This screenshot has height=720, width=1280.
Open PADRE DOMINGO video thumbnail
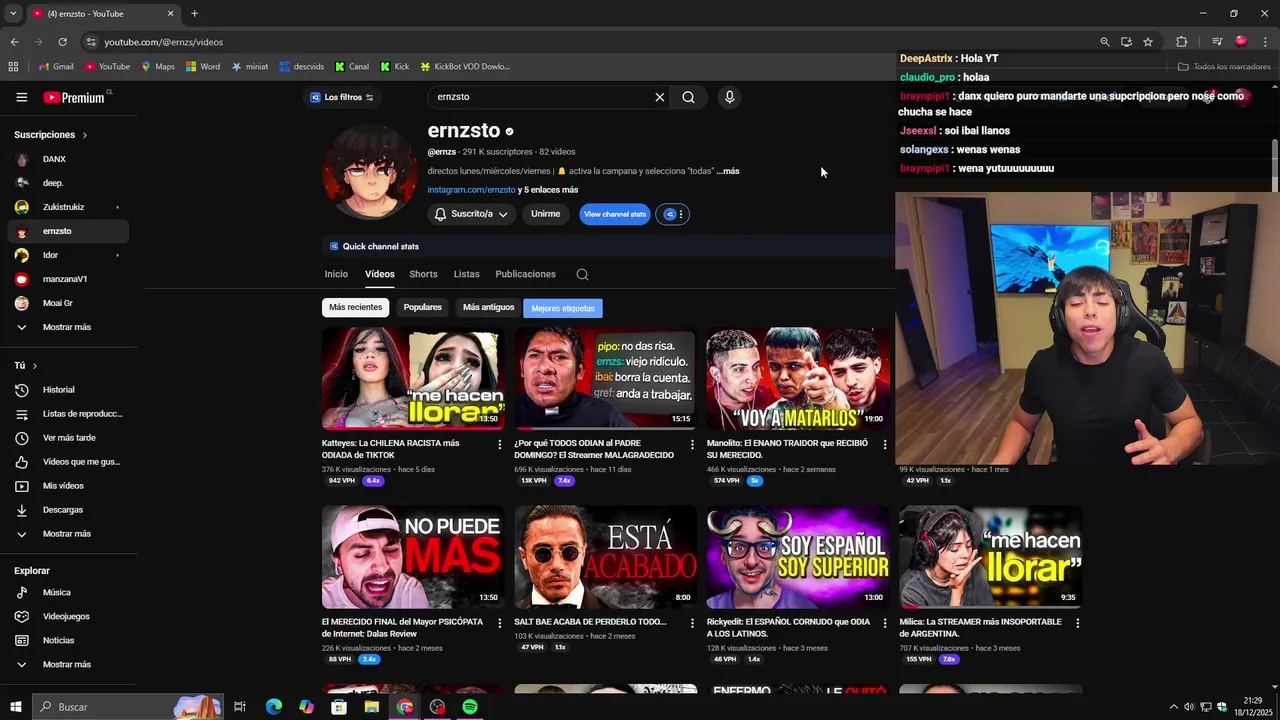[x=605, y=378]
